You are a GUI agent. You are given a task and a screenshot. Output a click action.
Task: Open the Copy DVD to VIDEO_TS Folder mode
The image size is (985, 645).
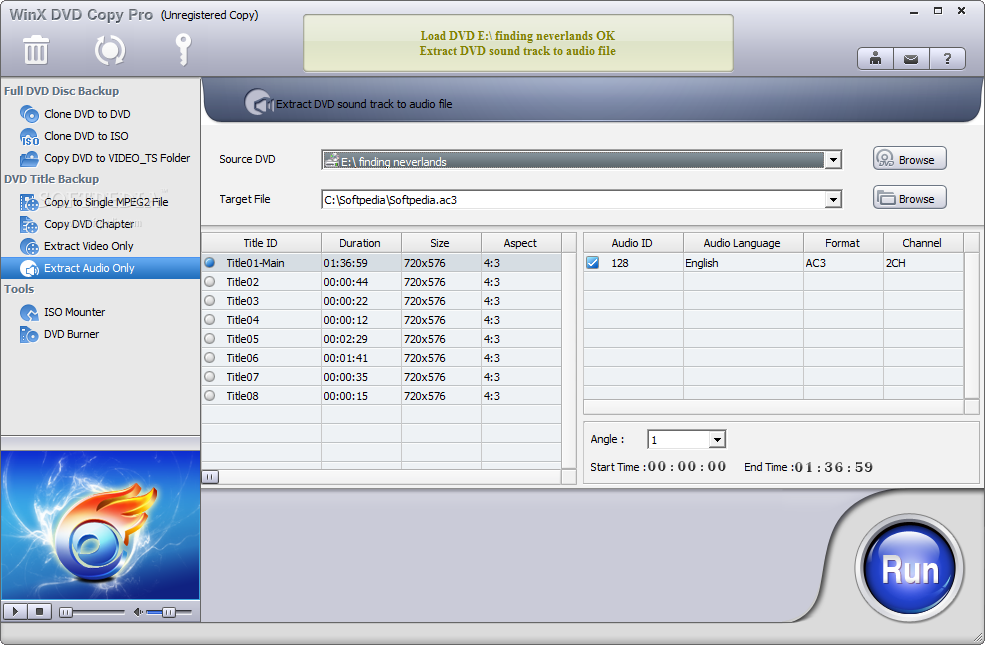click(x=117, y=158)
